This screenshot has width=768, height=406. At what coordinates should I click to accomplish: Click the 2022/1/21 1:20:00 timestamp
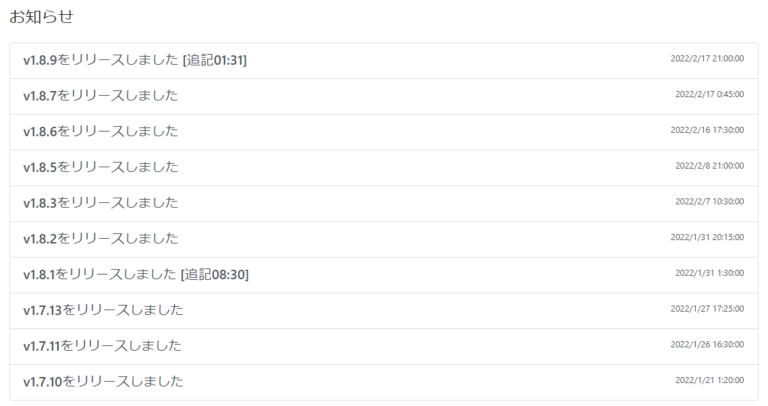pos(709,380)
